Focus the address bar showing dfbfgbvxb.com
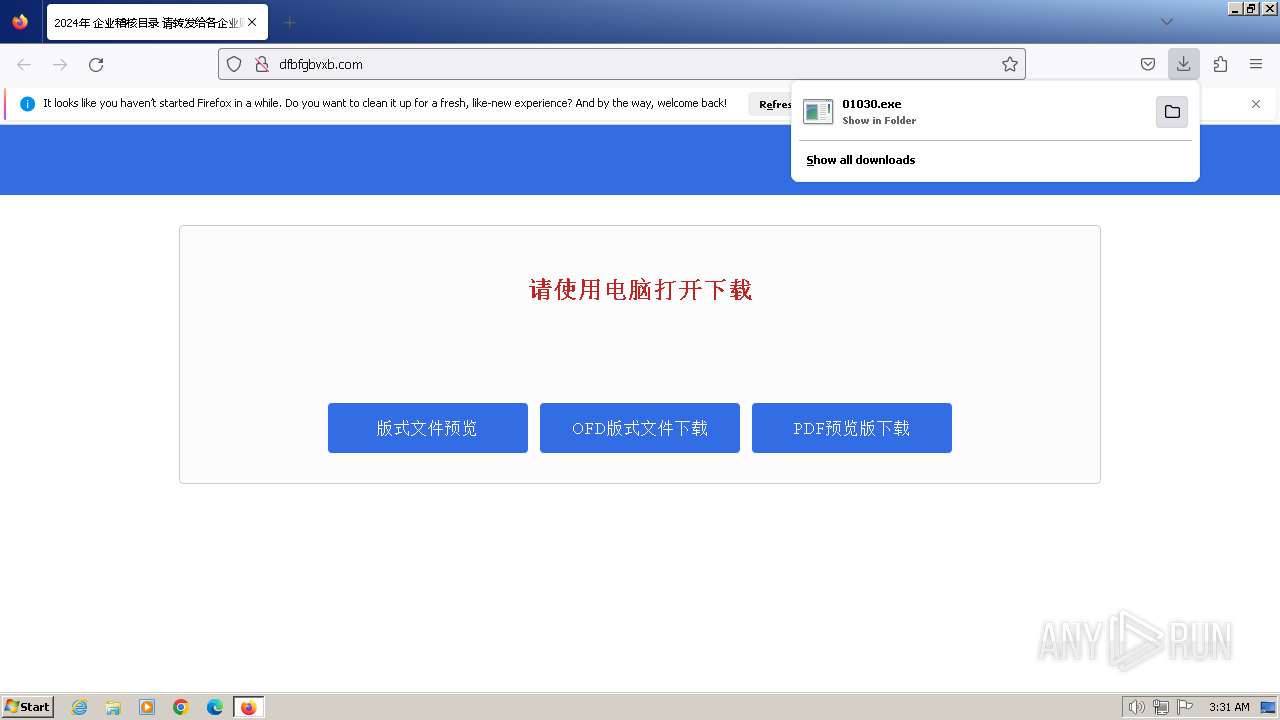The image size is (1280, 720). 621,64
